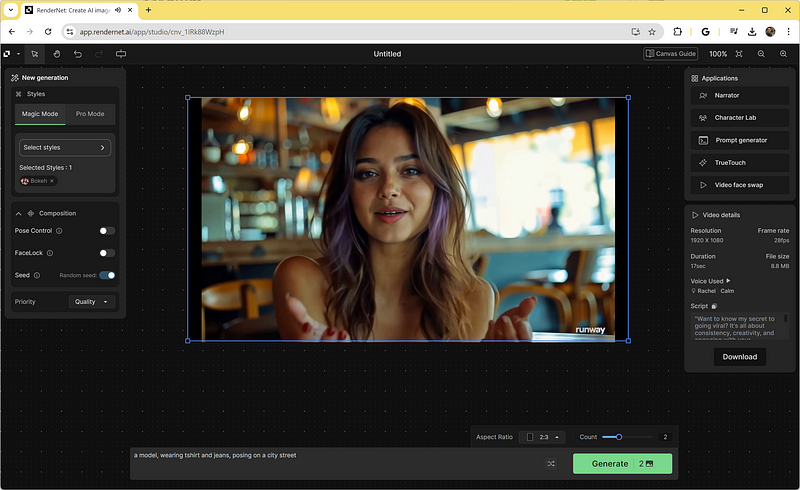Screen dimensions: 800x490
Task: Open Video face swap application
Action: tap(740, 185)
